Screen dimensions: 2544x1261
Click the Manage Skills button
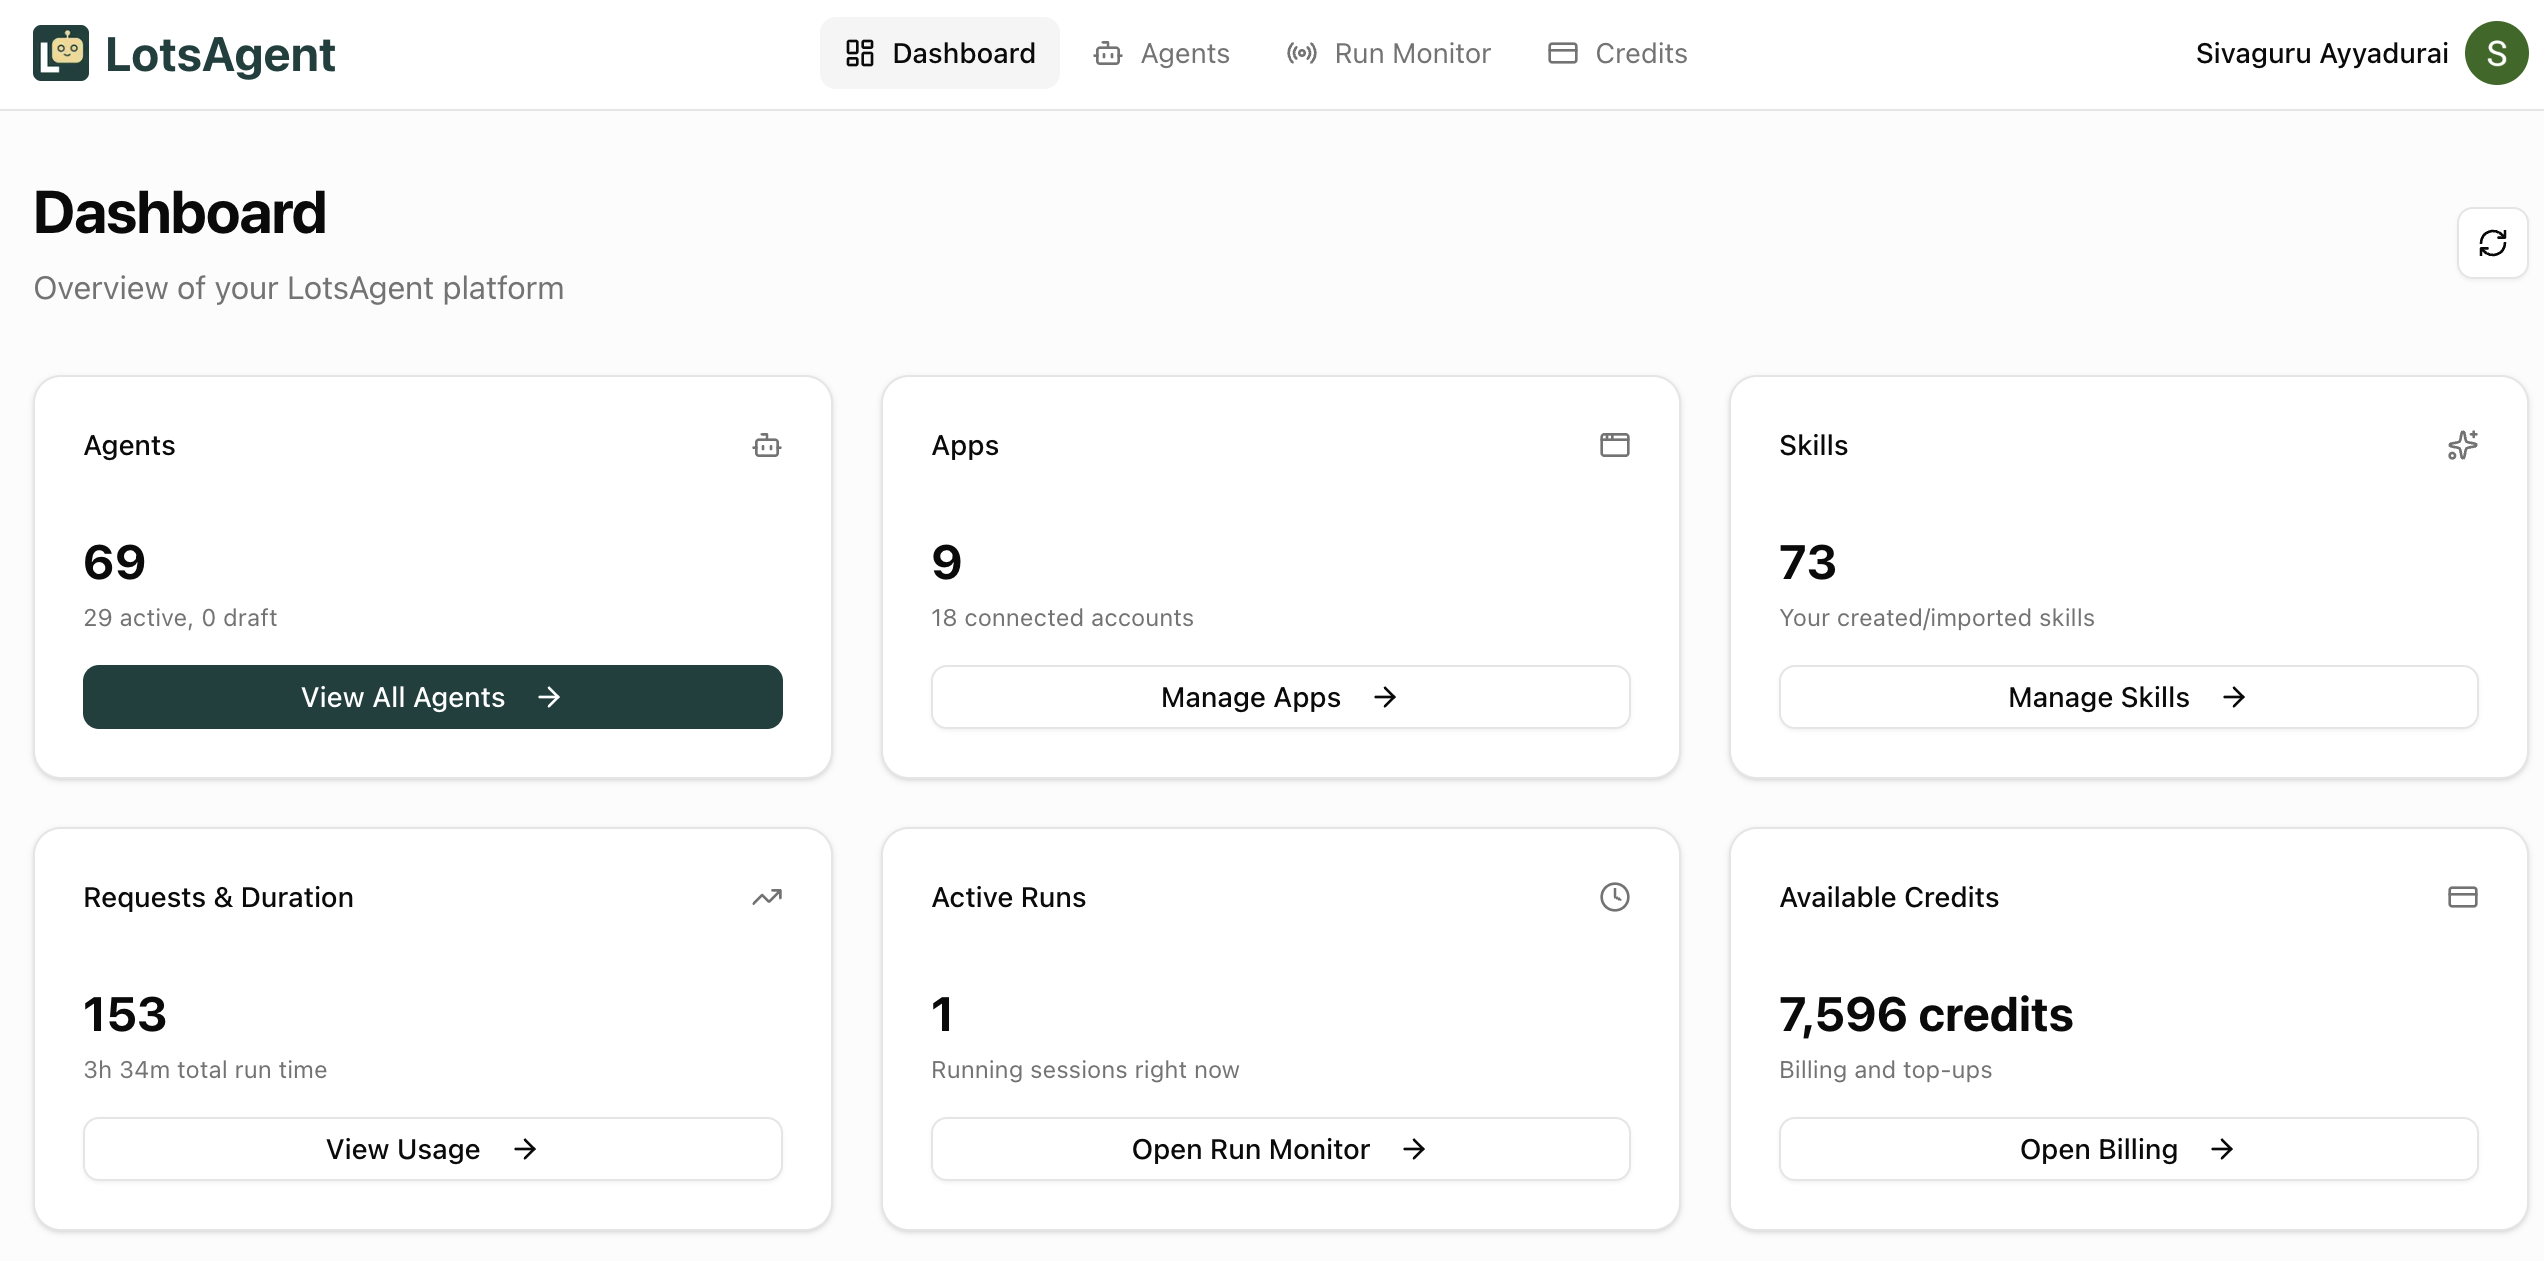pyautogui.click(x=2128, y=697)
